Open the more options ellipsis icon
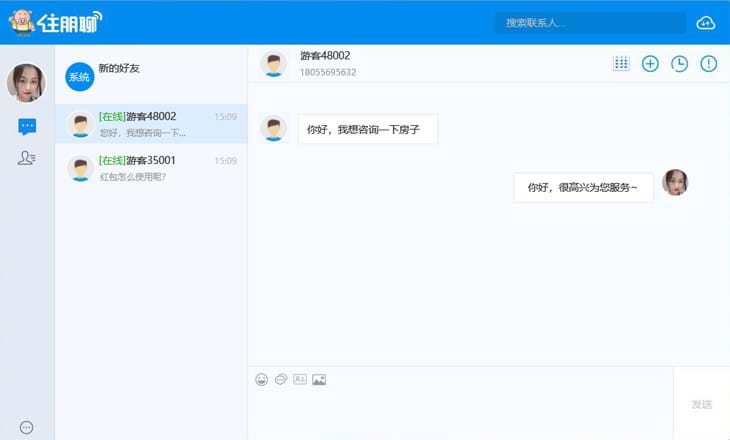The image size is (730, 440). (x=27, y=427)
